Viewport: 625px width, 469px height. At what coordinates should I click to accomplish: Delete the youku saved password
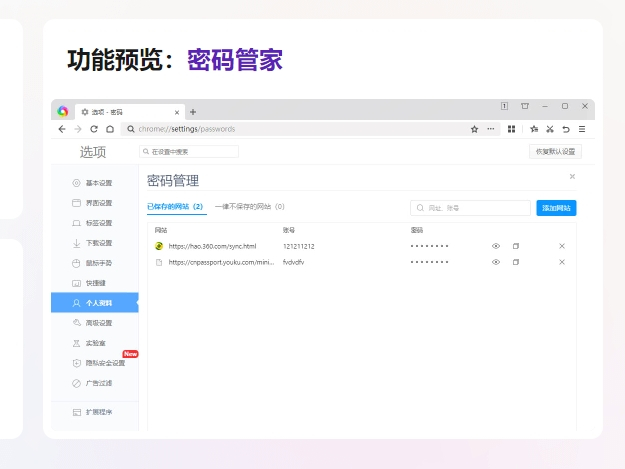[x=562, y=262]
